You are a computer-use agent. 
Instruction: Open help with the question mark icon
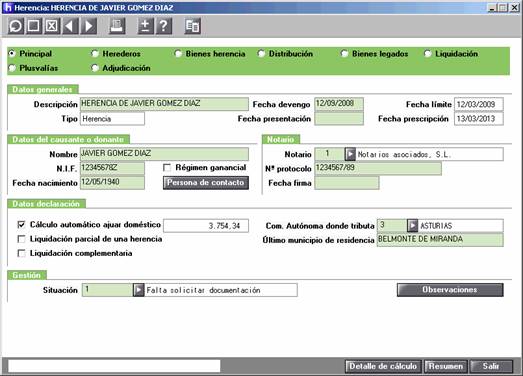[163, 26]
